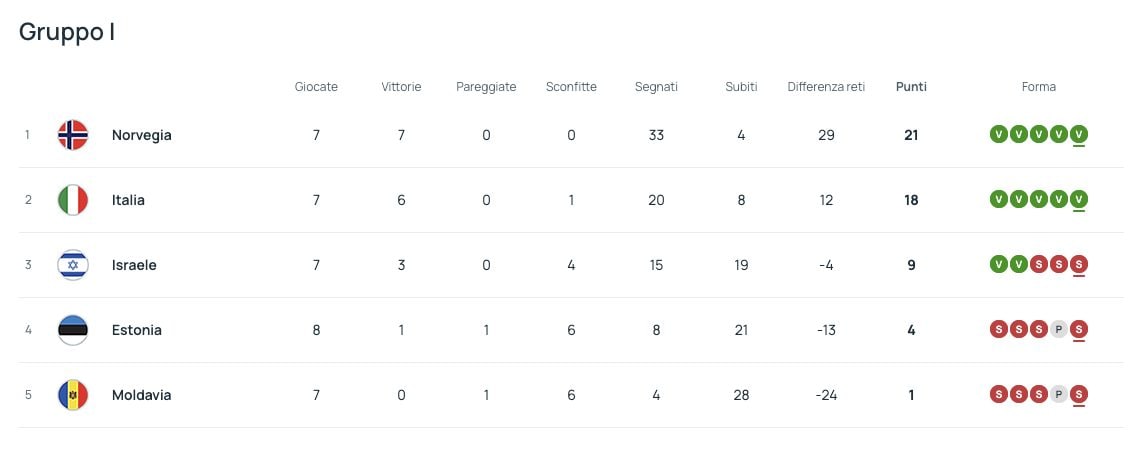
Task: Click the Giocate column header
Action: coord(316,87)
